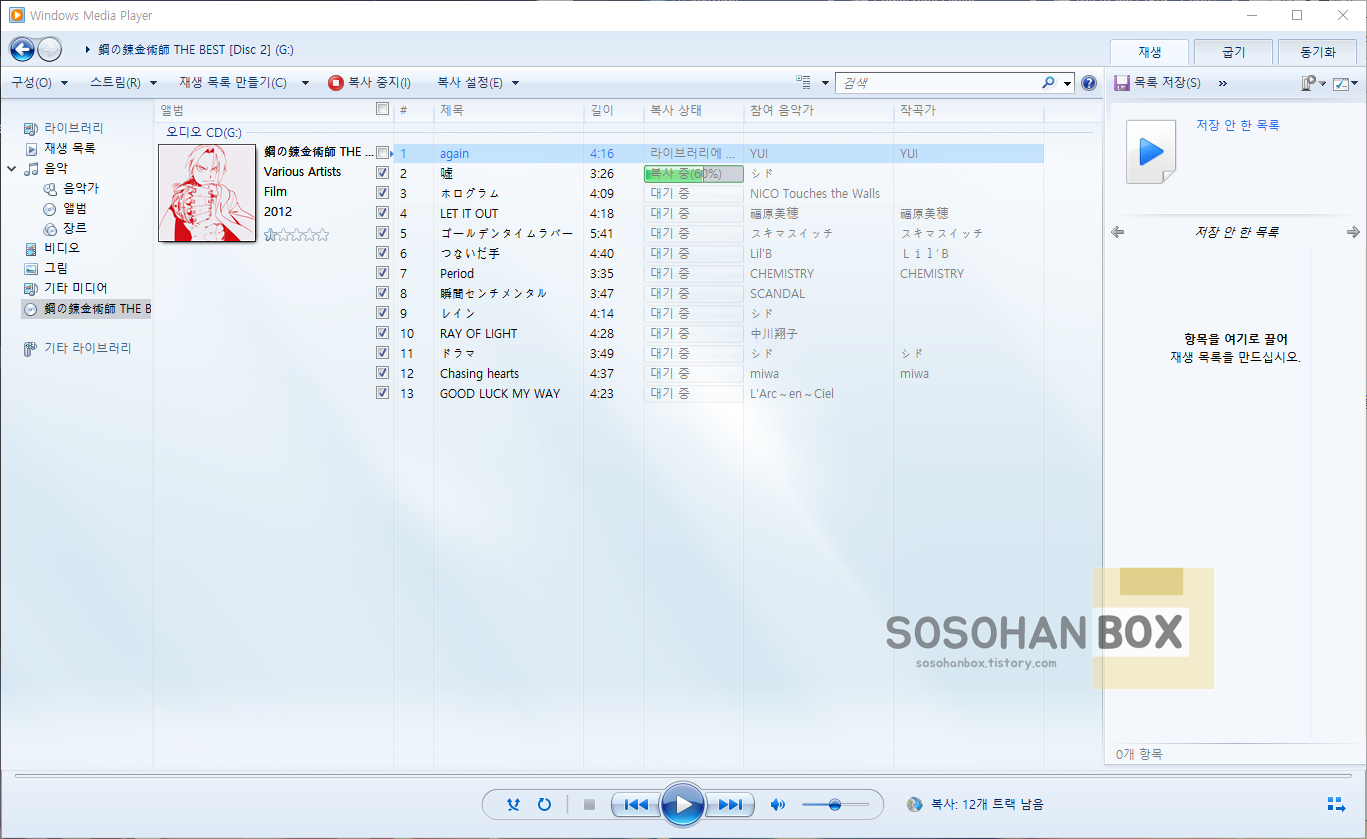This screenshot has width=1367, height=839.
Task: Go to previous list with left arrow
Action: click(x=1118, y=232)
